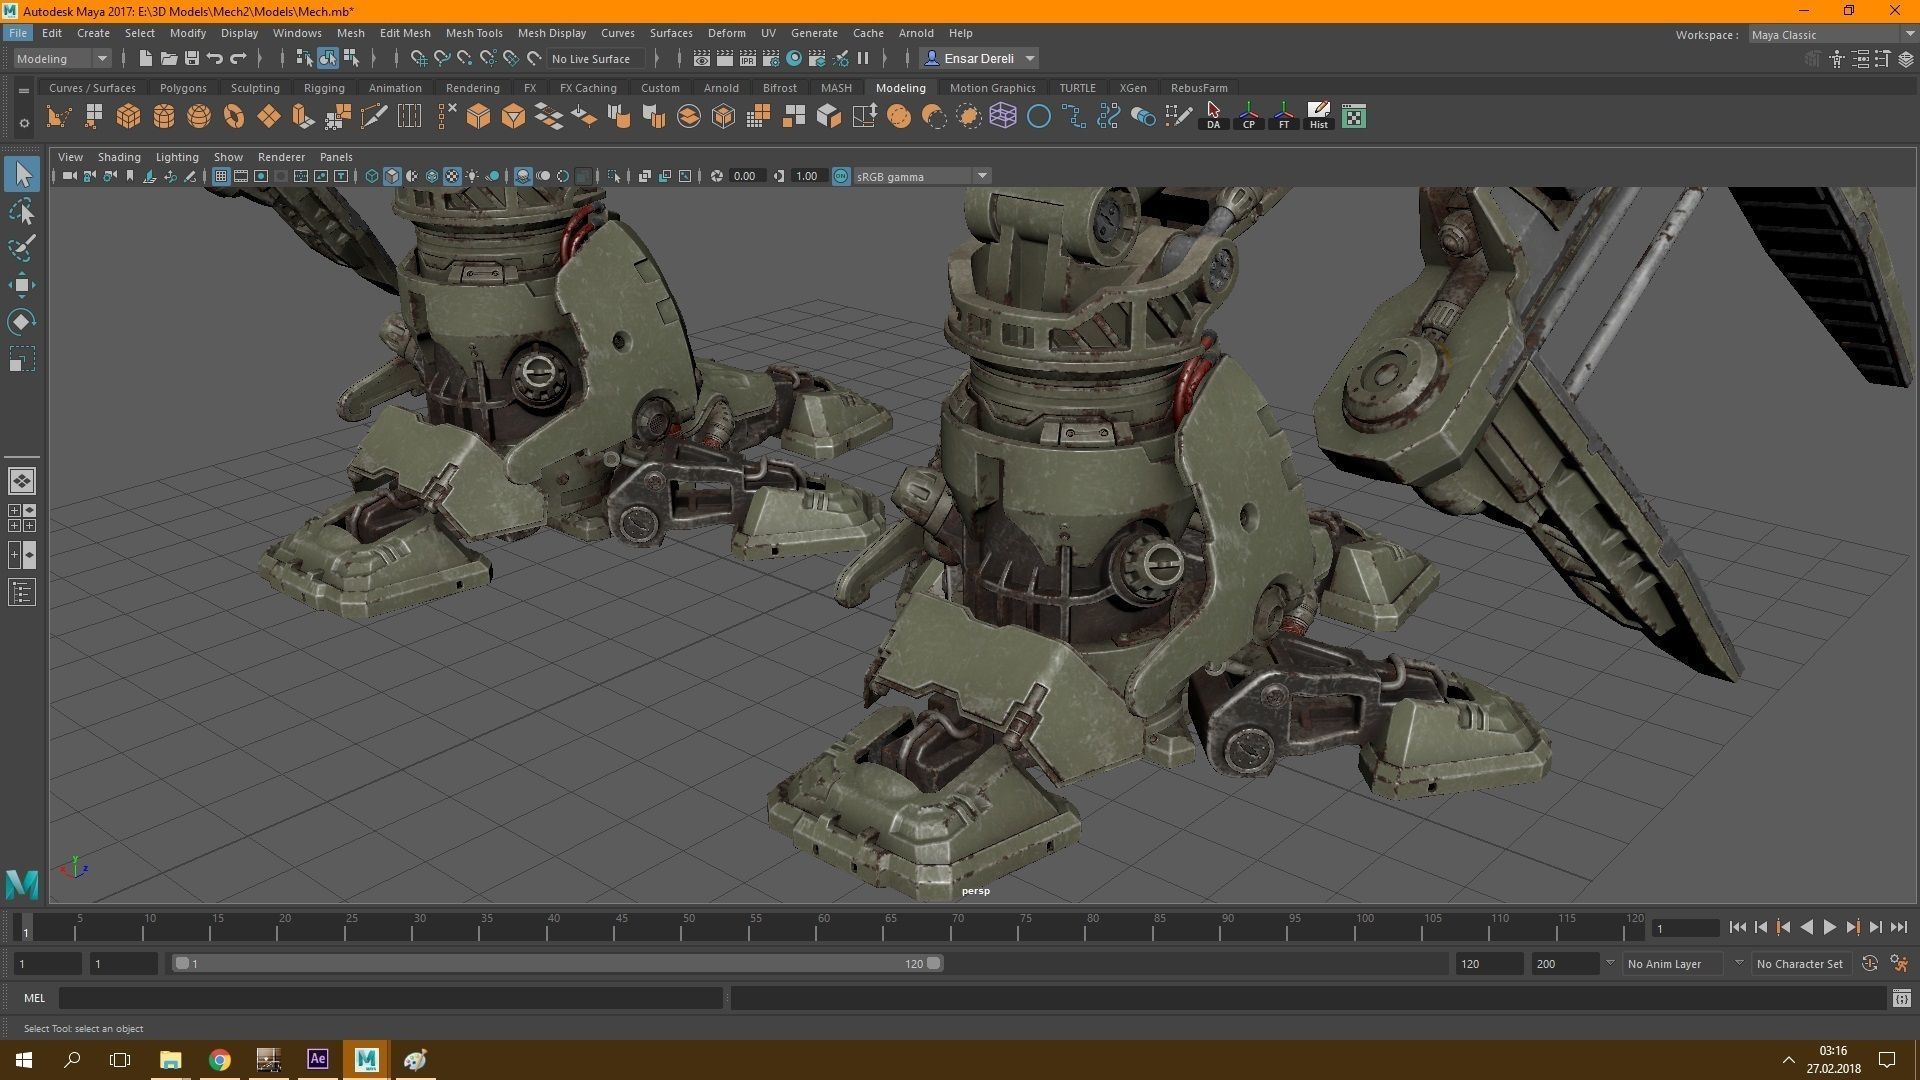Toggle the color management ON button
Screen dimensions: 1920x1080
click(841, 176)
